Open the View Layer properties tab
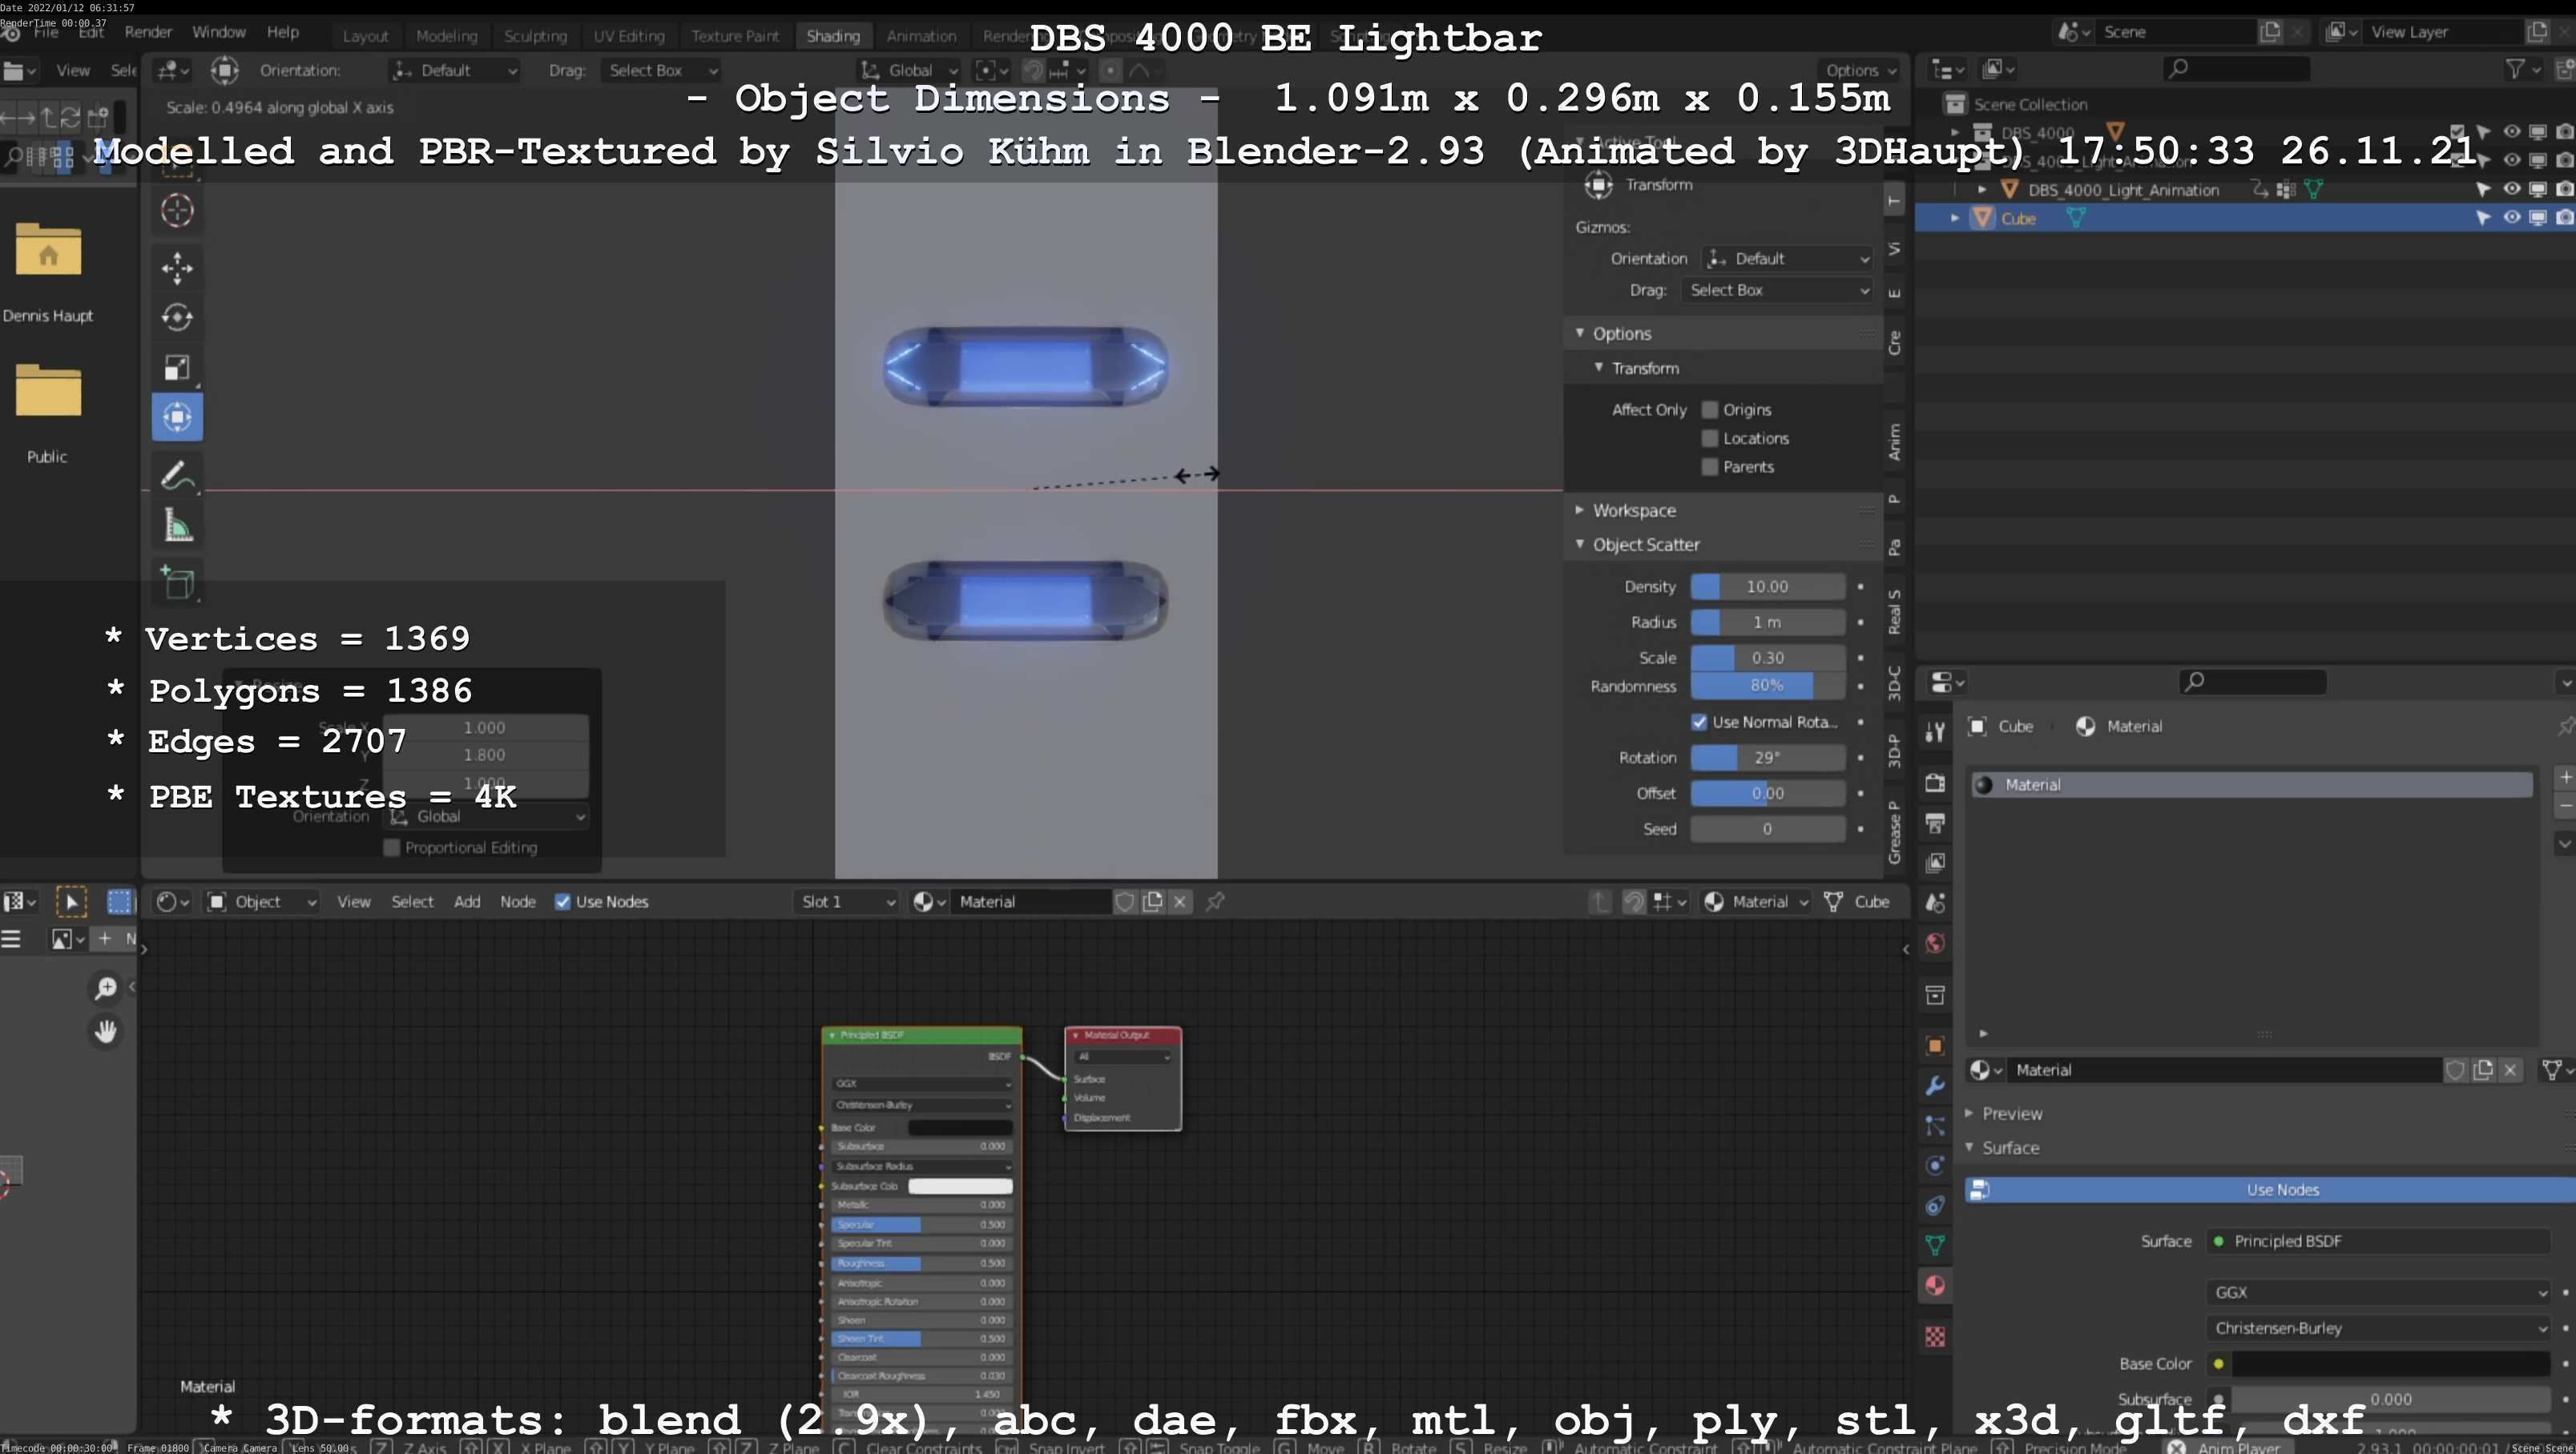This screenshot has width=2576, height=1454. pyautogui.click(x=1935, y=862)
